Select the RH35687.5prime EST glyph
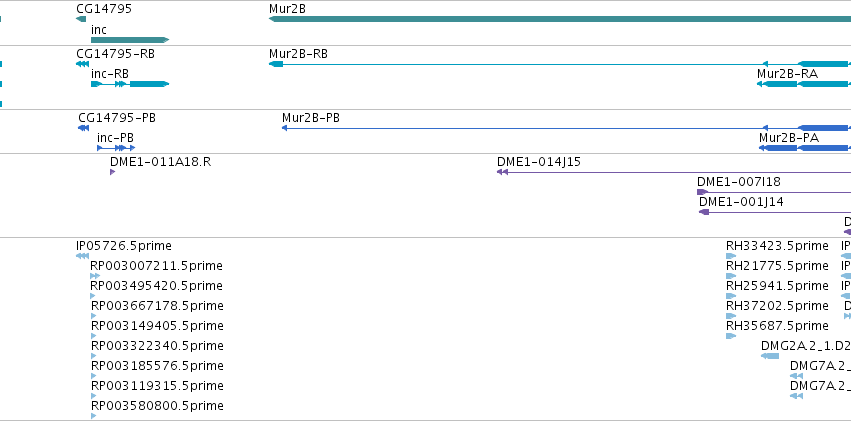 tap(731, 336)
